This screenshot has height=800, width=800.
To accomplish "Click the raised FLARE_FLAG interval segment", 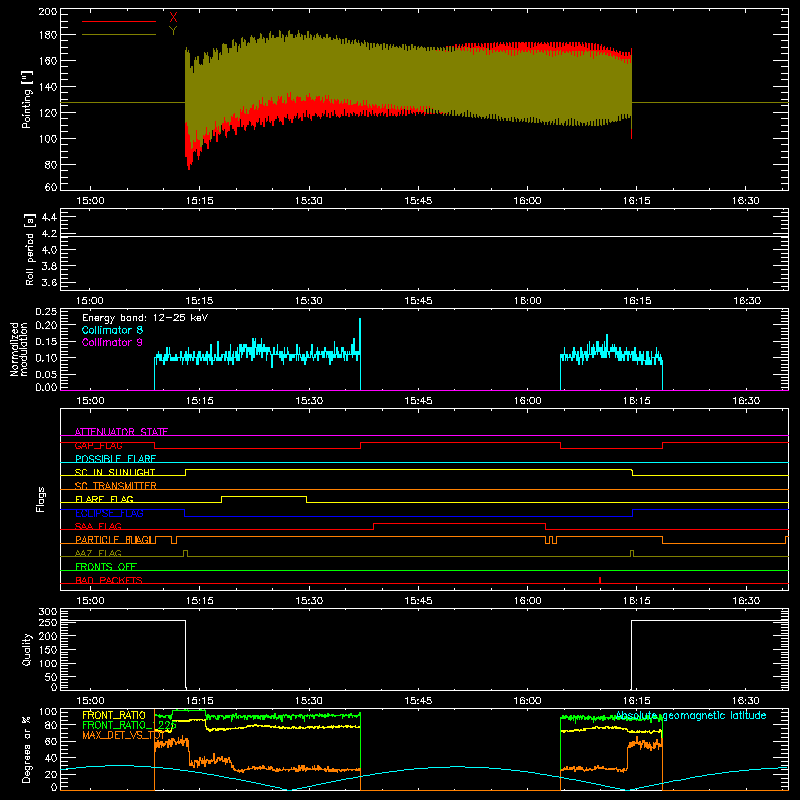I will tap(264, 496).
